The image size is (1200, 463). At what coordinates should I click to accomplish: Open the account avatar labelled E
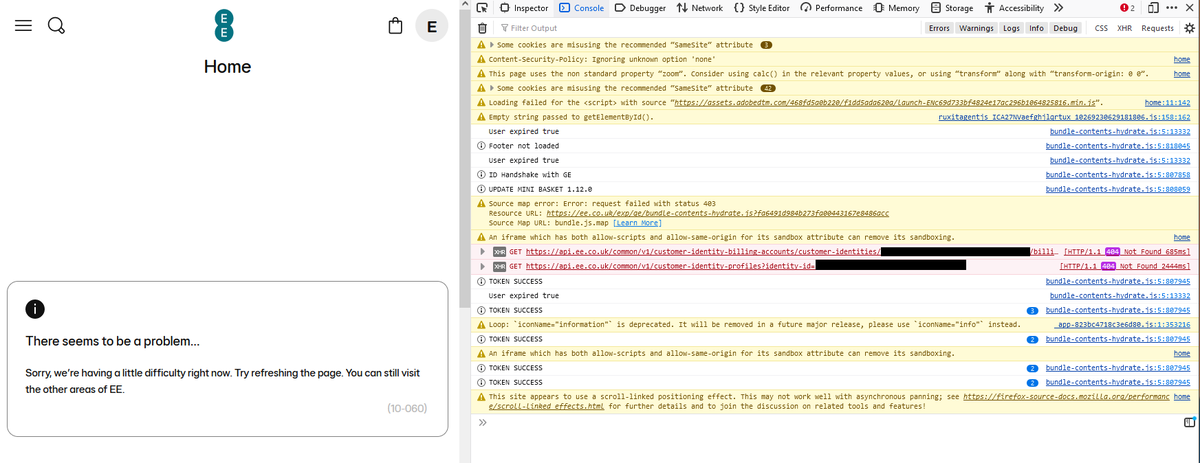pyautogui.click(x=431, y=26)
